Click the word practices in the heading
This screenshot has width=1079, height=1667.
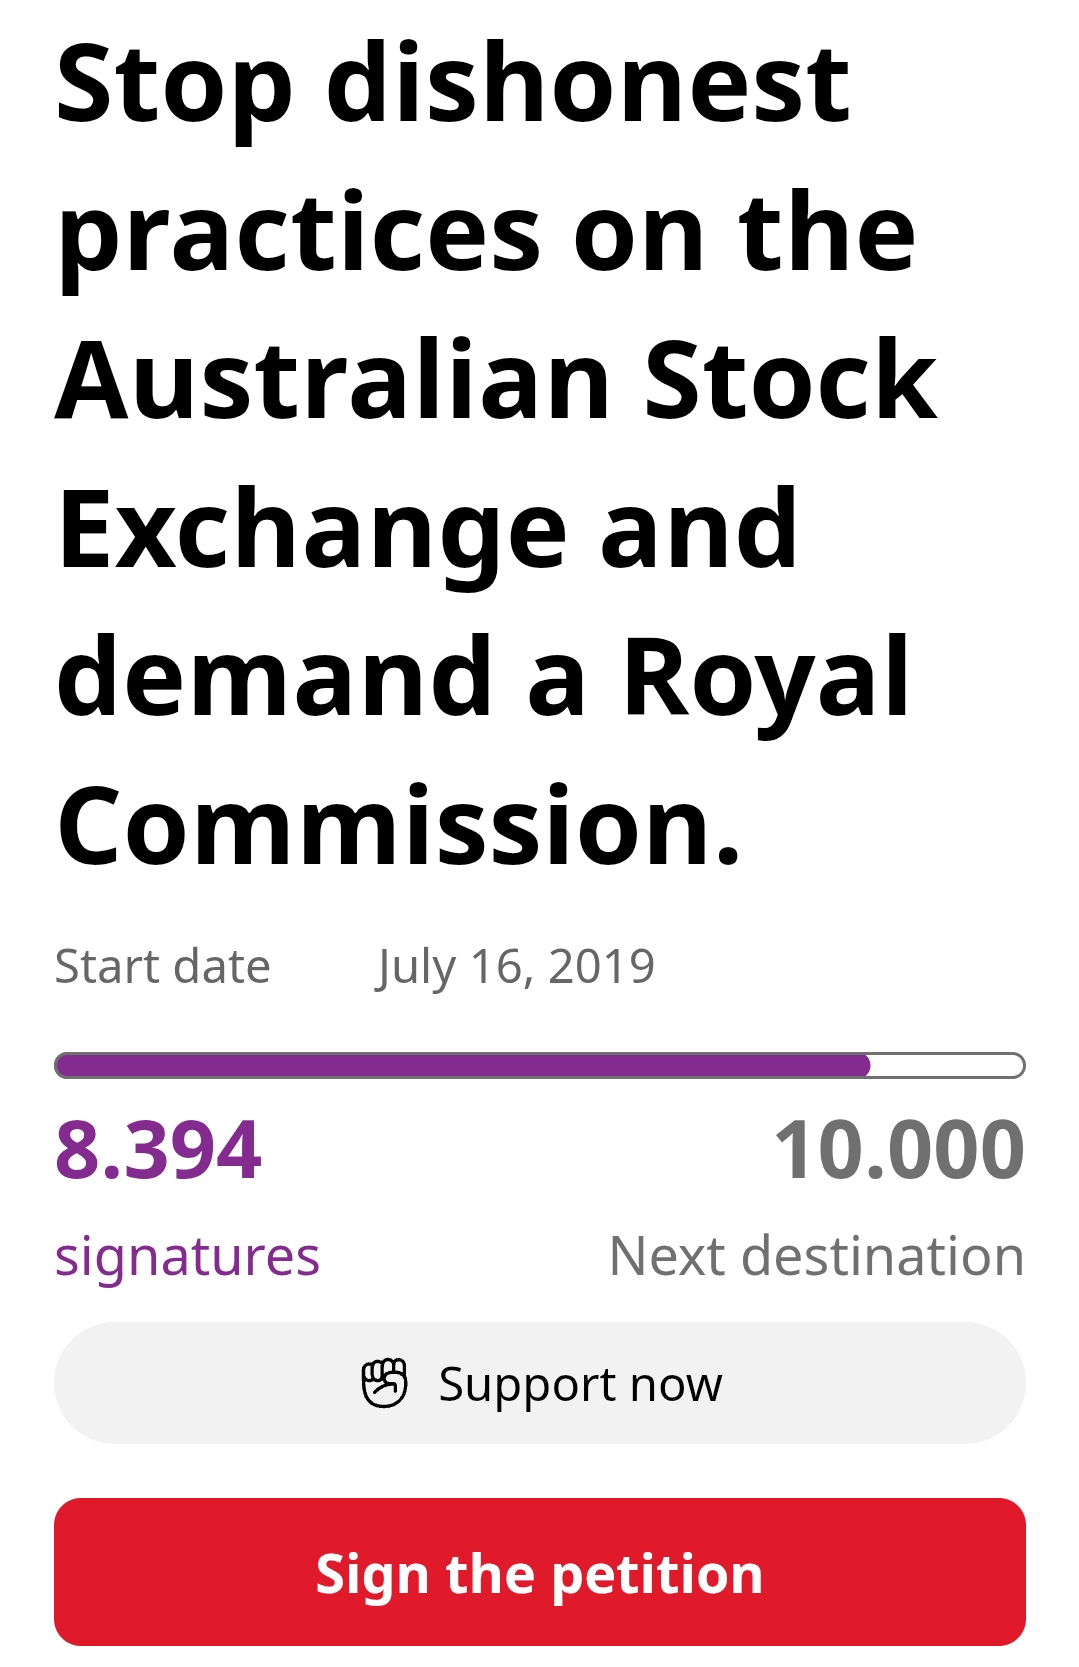[298, 236]
